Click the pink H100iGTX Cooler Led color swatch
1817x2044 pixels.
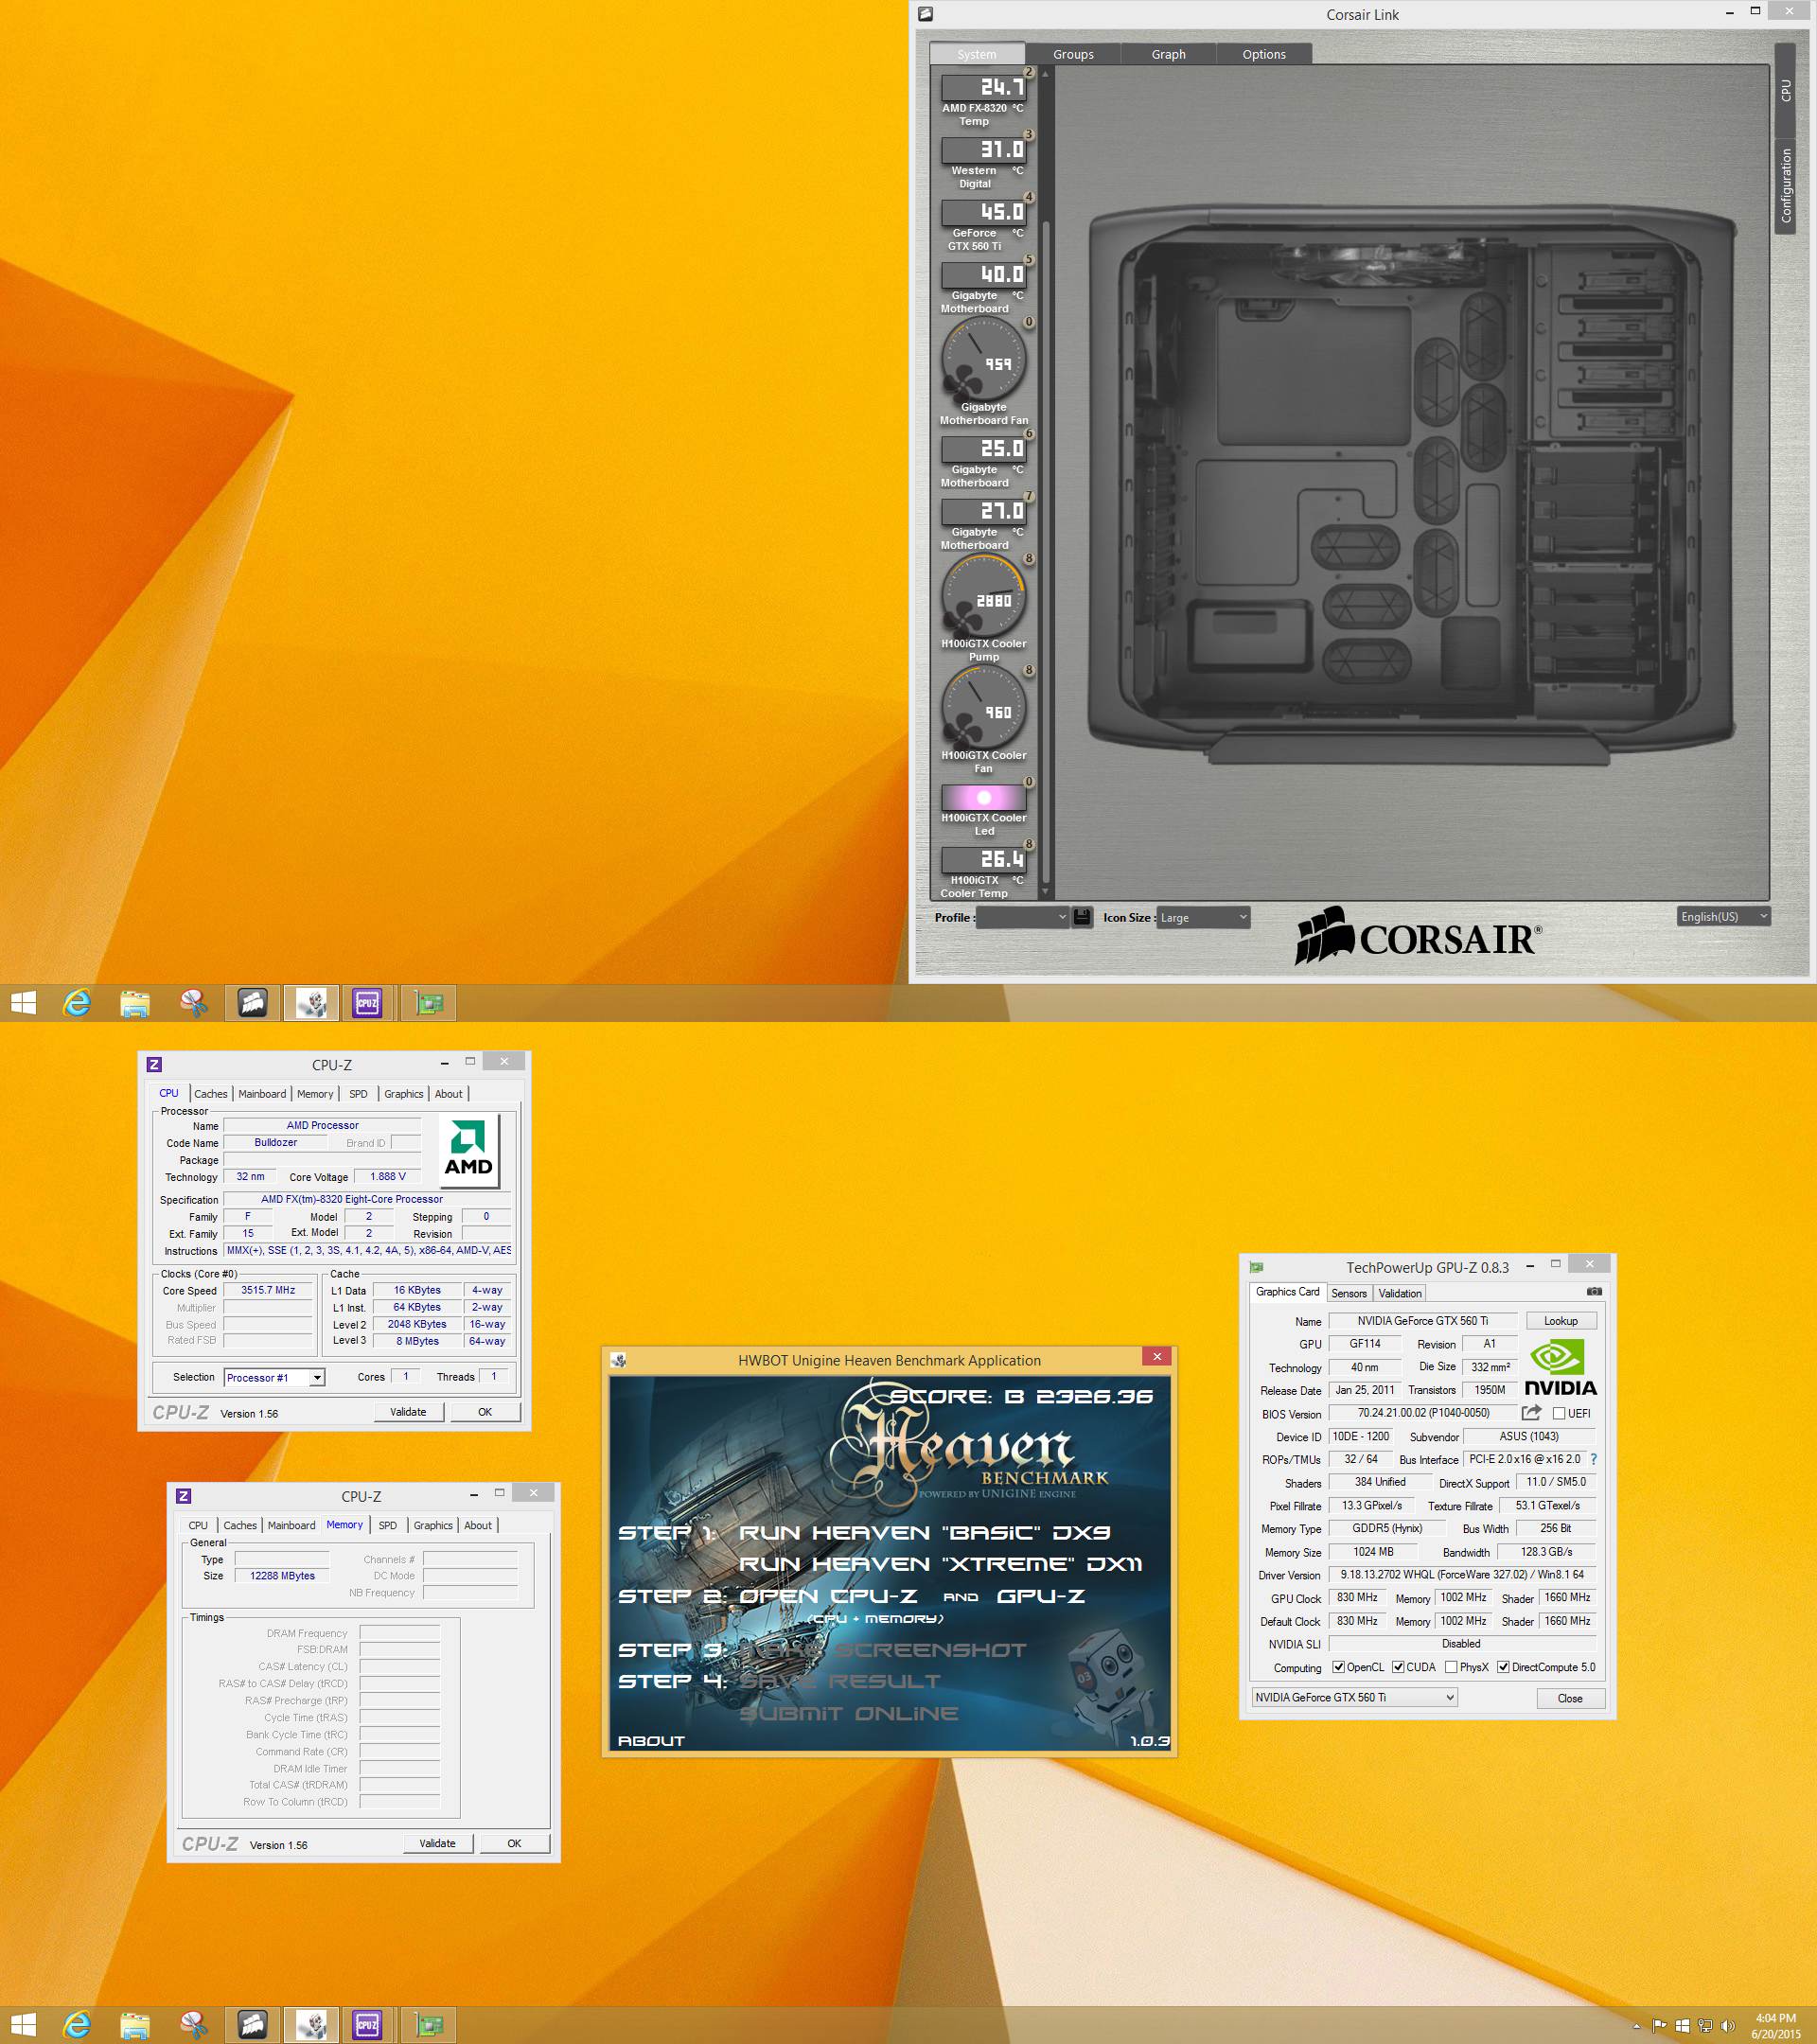coord(983,797)
